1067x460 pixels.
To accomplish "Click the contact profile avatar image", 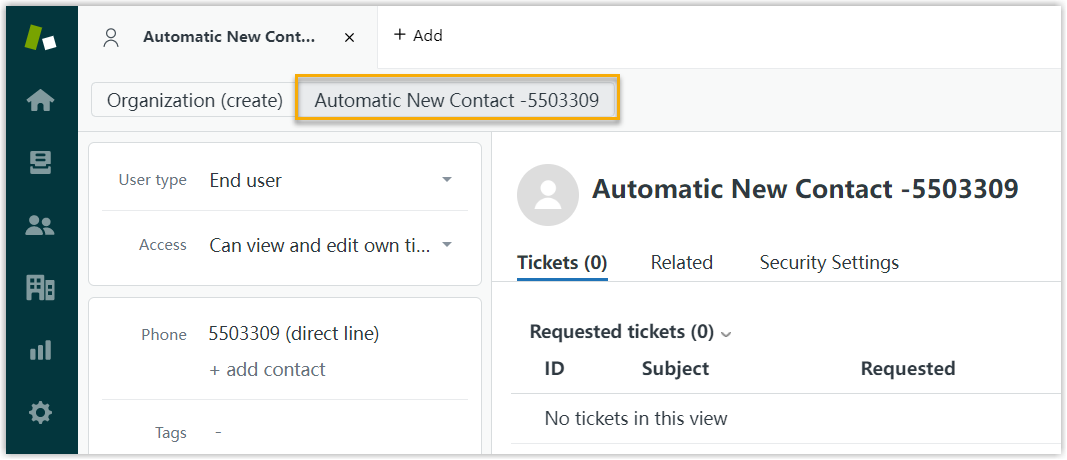I will (x=547, y=195).
